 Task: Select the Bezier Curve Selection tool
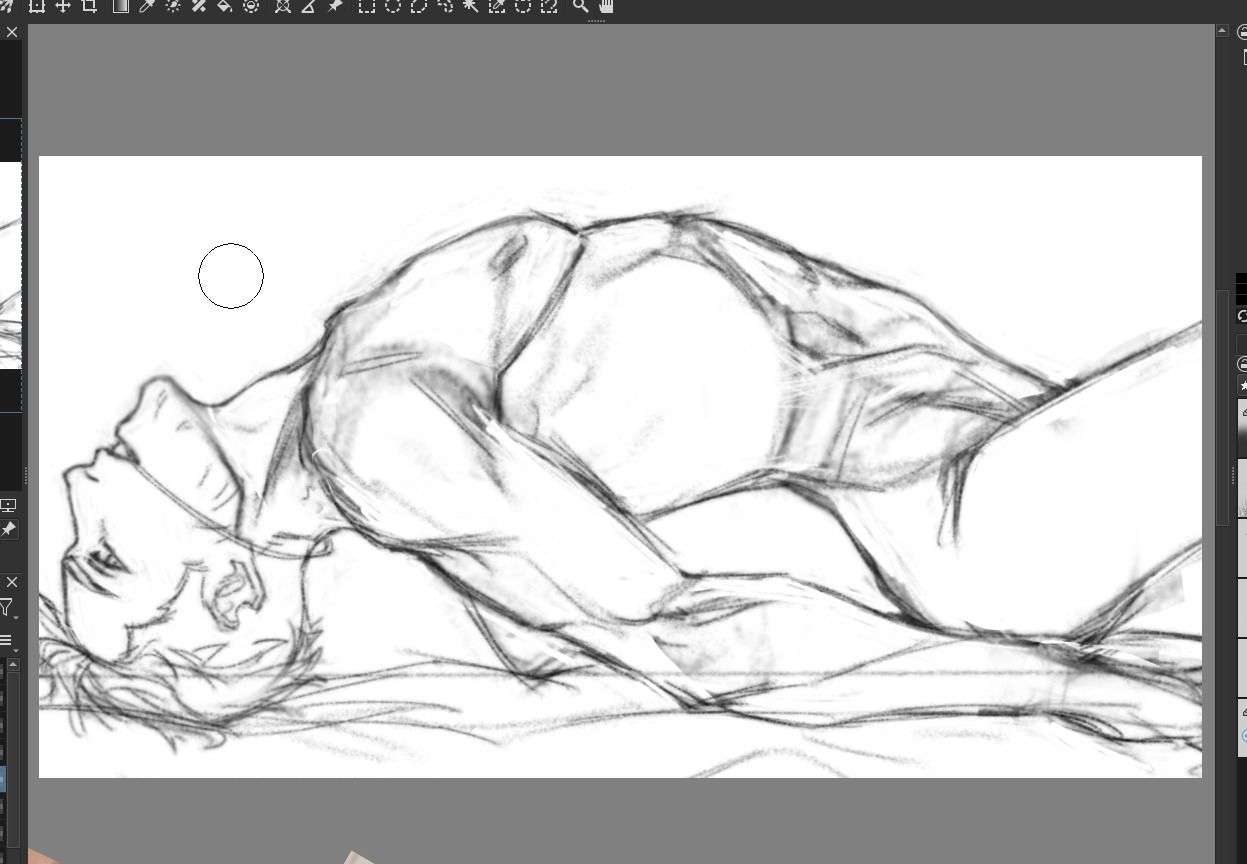[522, 6]
